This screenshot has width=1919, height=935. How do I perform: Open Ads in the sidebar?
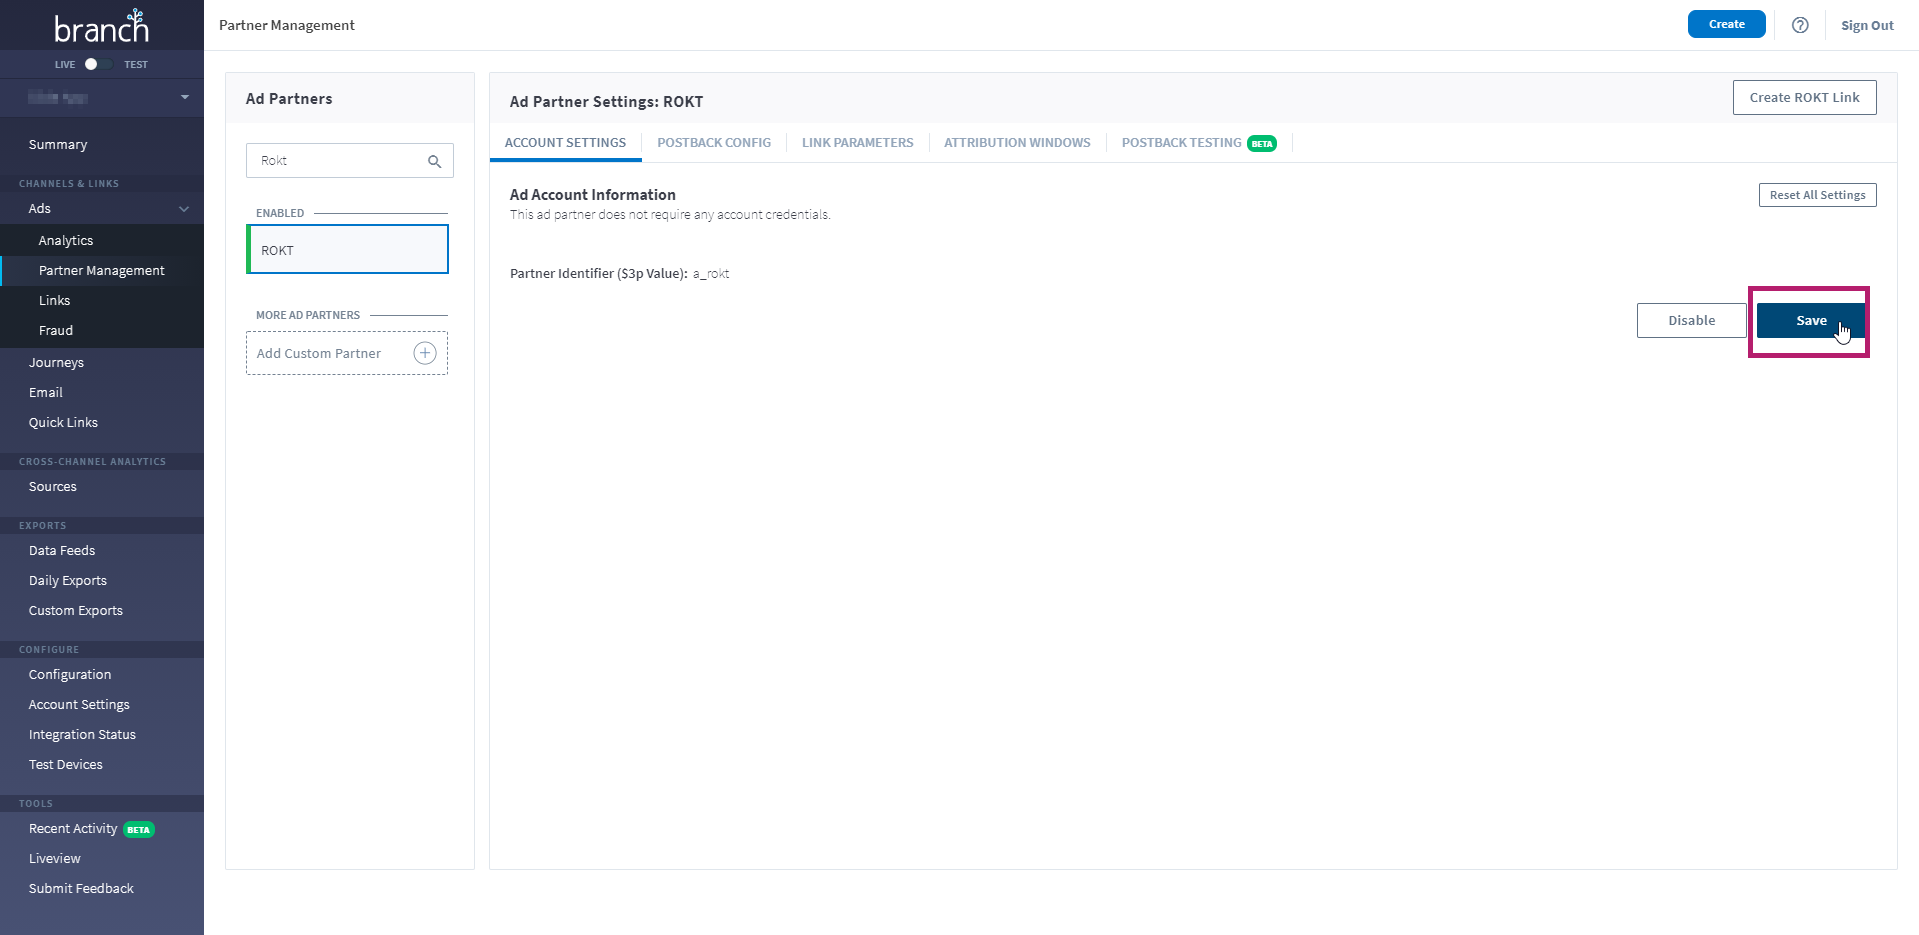tap(40, 209)
